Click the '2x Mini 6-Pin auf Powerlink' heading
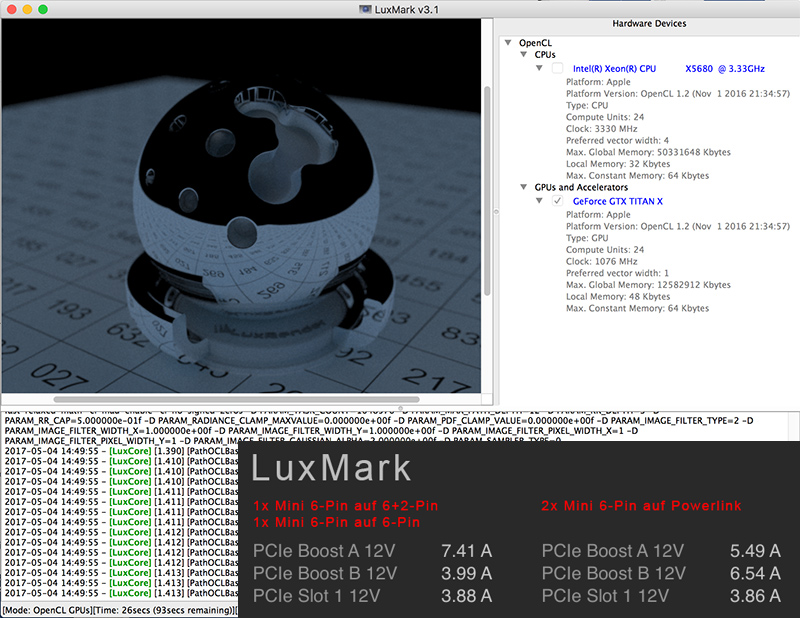 [x=641, y=506]
